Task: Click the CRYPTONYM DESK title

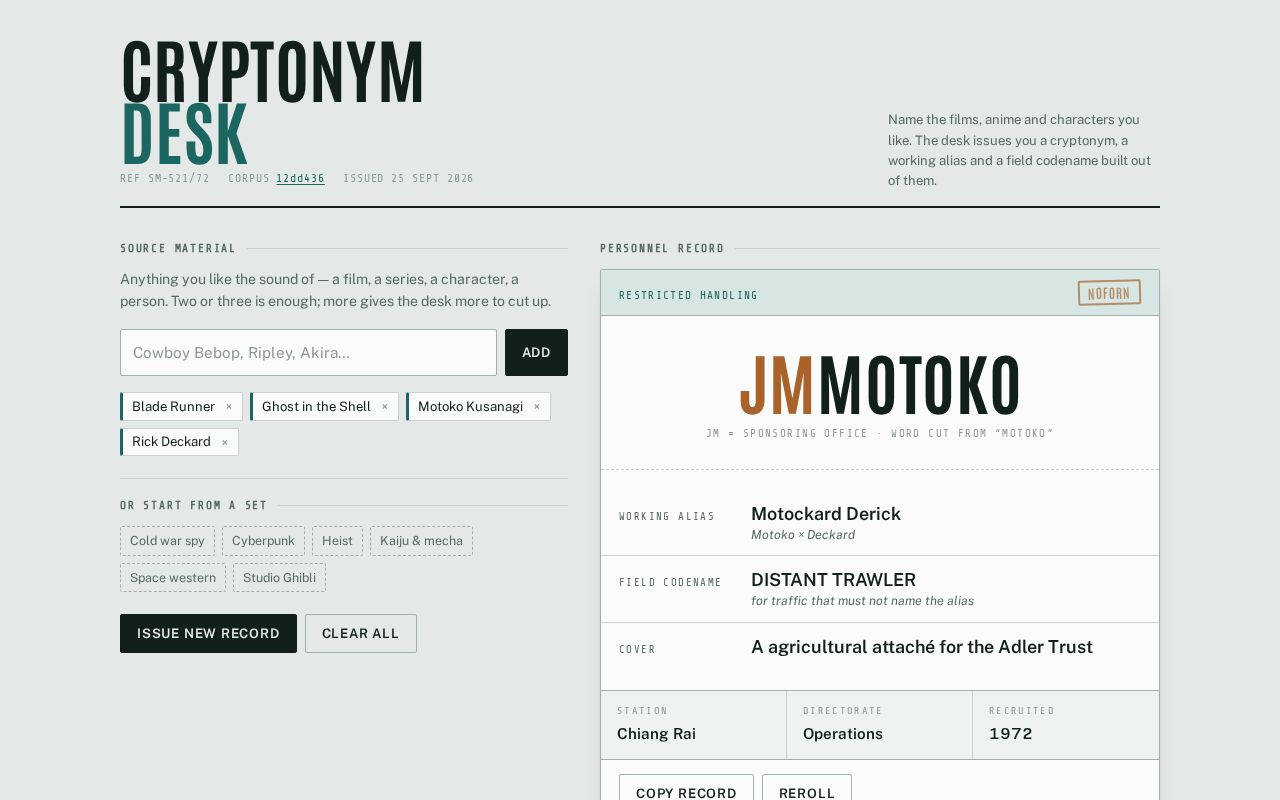Action: pyautogui.click(x=273, y=103)
